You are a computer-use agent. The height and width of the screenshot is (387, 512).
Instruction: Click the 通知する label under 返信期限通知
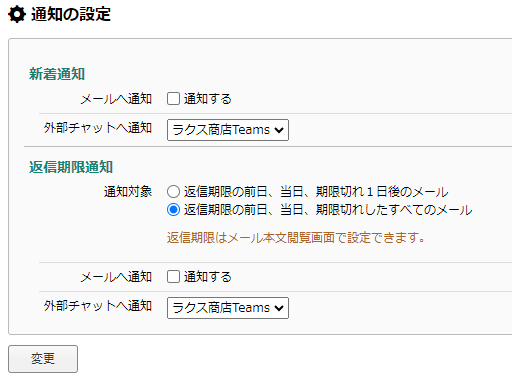point(207,277)
